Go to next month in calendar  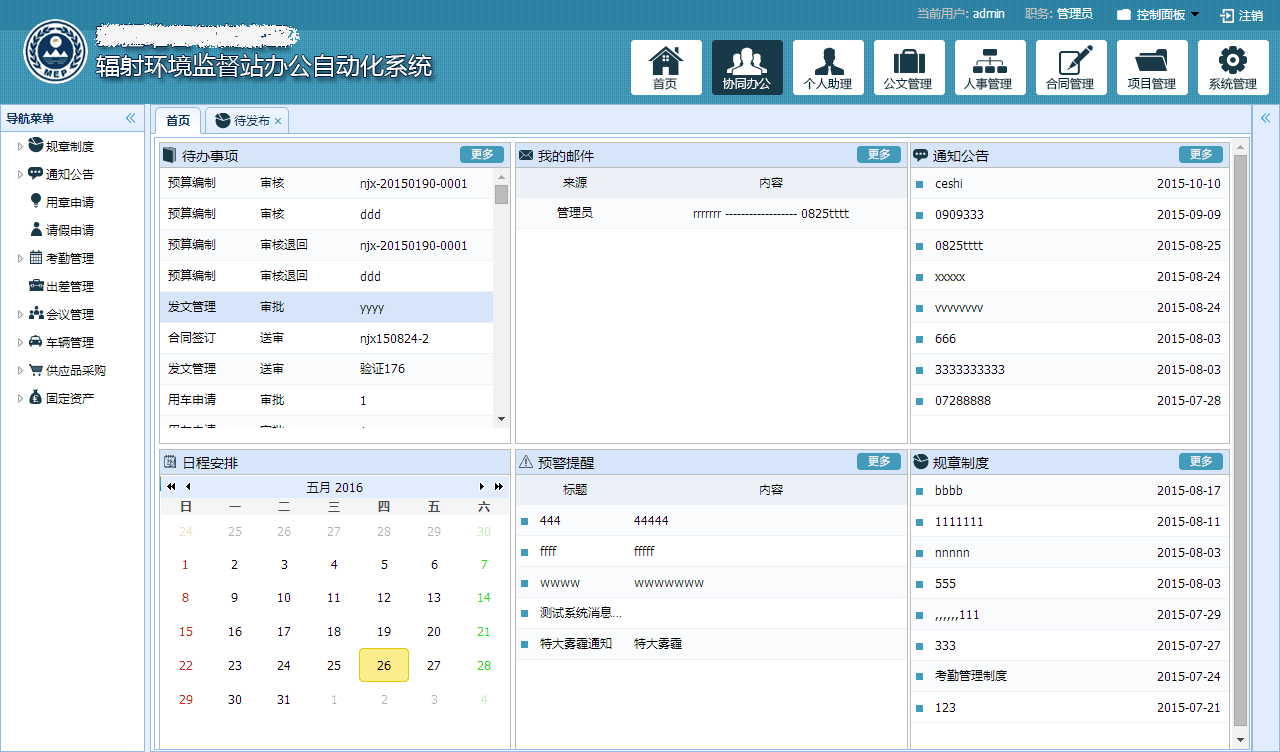[x=482, y=487]
